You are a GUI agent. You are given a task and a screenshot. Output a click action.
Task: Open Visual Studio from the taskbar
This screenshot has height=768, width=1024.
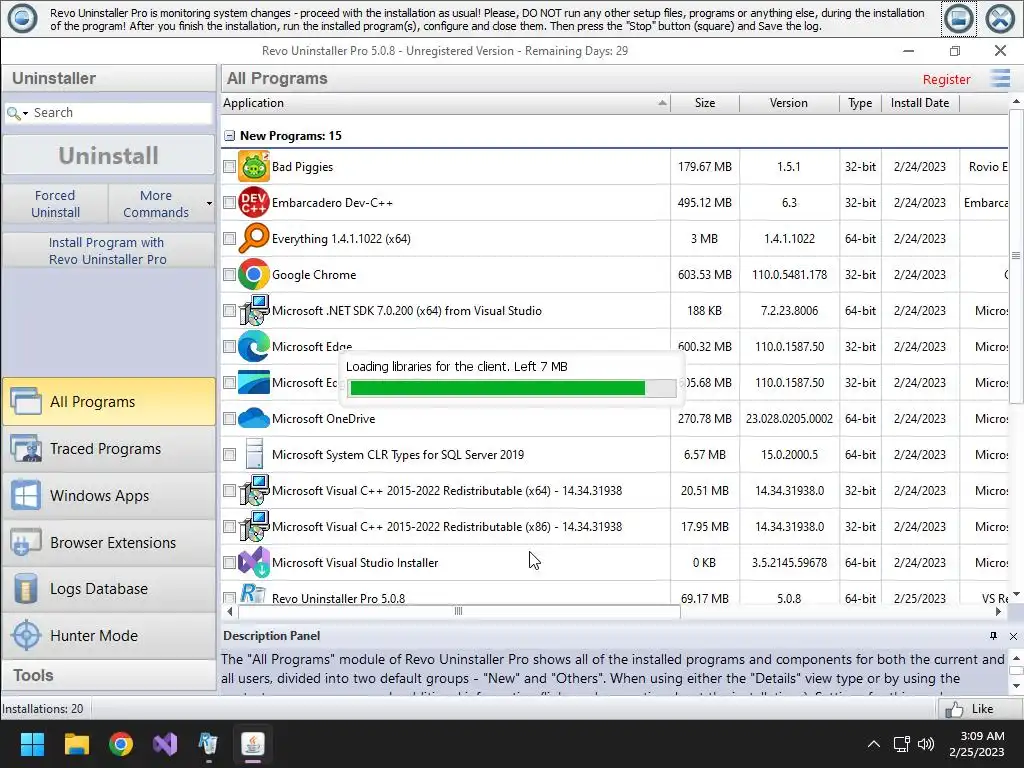165,744
